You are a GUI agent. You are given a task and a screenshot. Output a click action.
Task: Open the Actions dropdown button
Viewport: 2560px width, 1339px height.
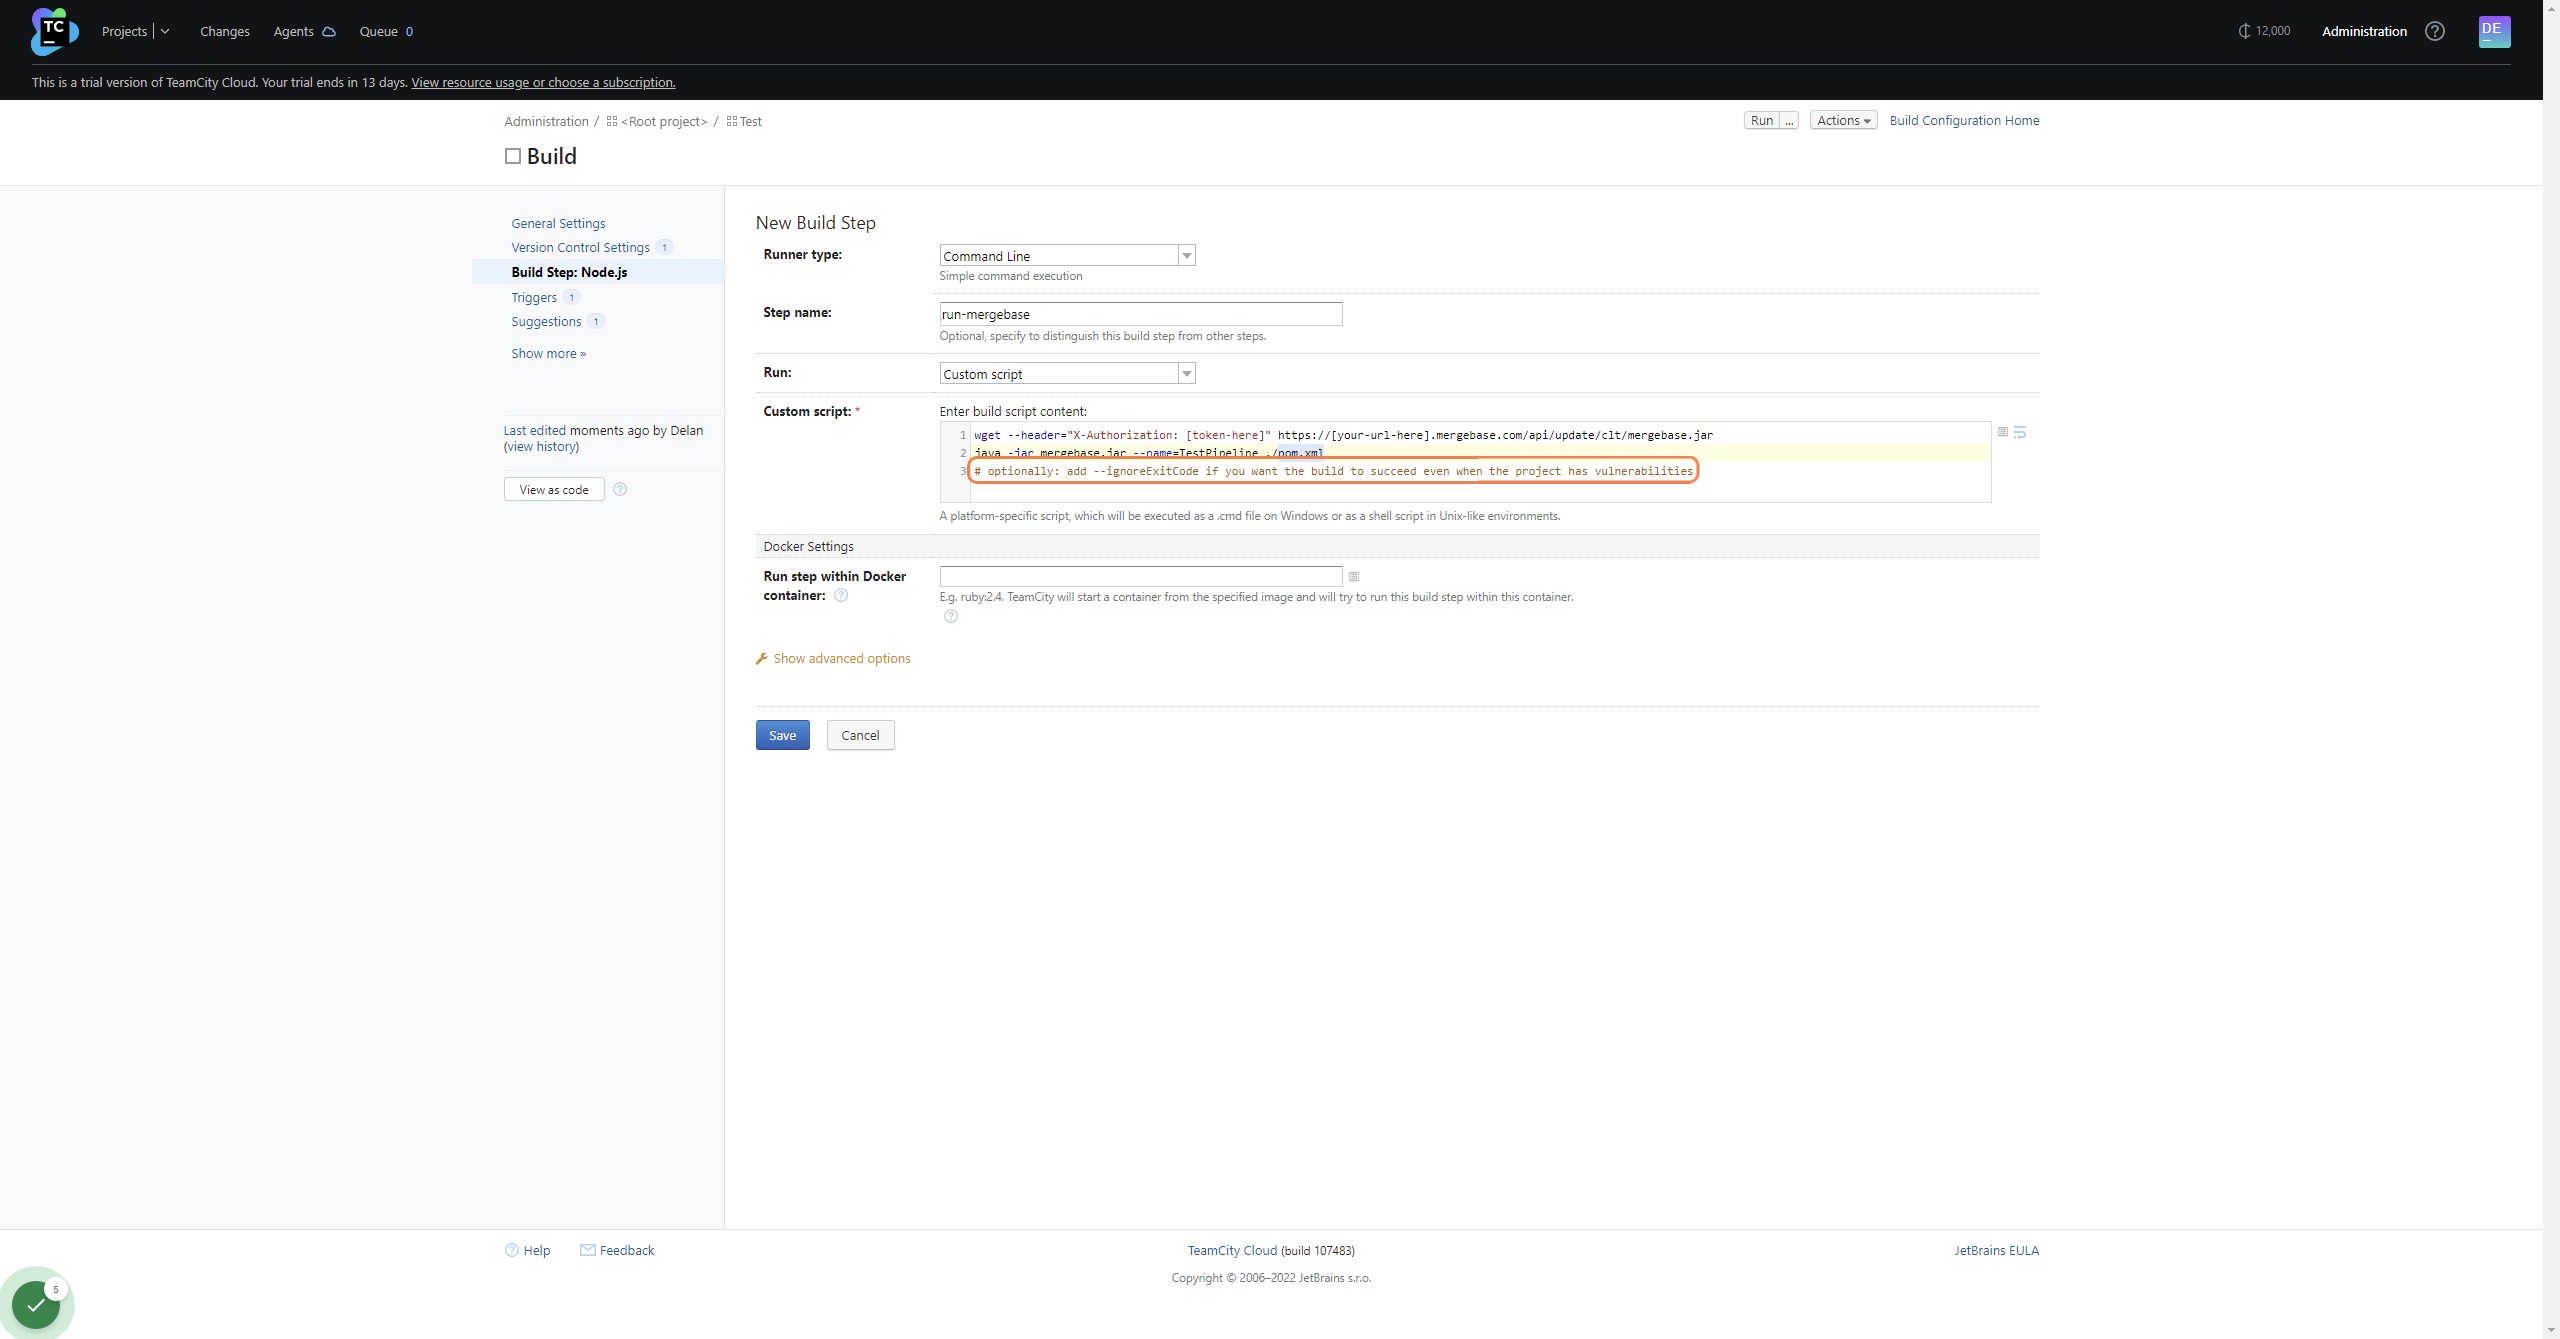click(x=1843, y=120)
